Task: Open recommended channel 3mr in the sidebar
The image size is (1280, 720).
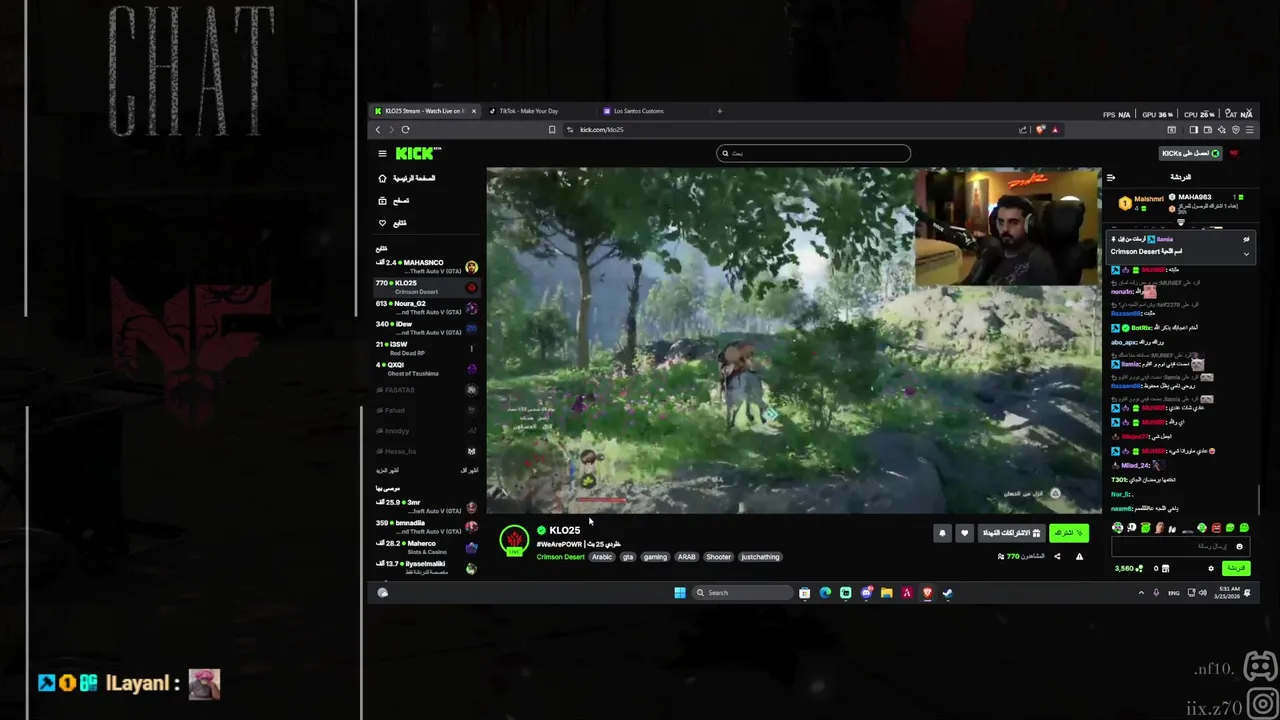Action: [427, 506]
